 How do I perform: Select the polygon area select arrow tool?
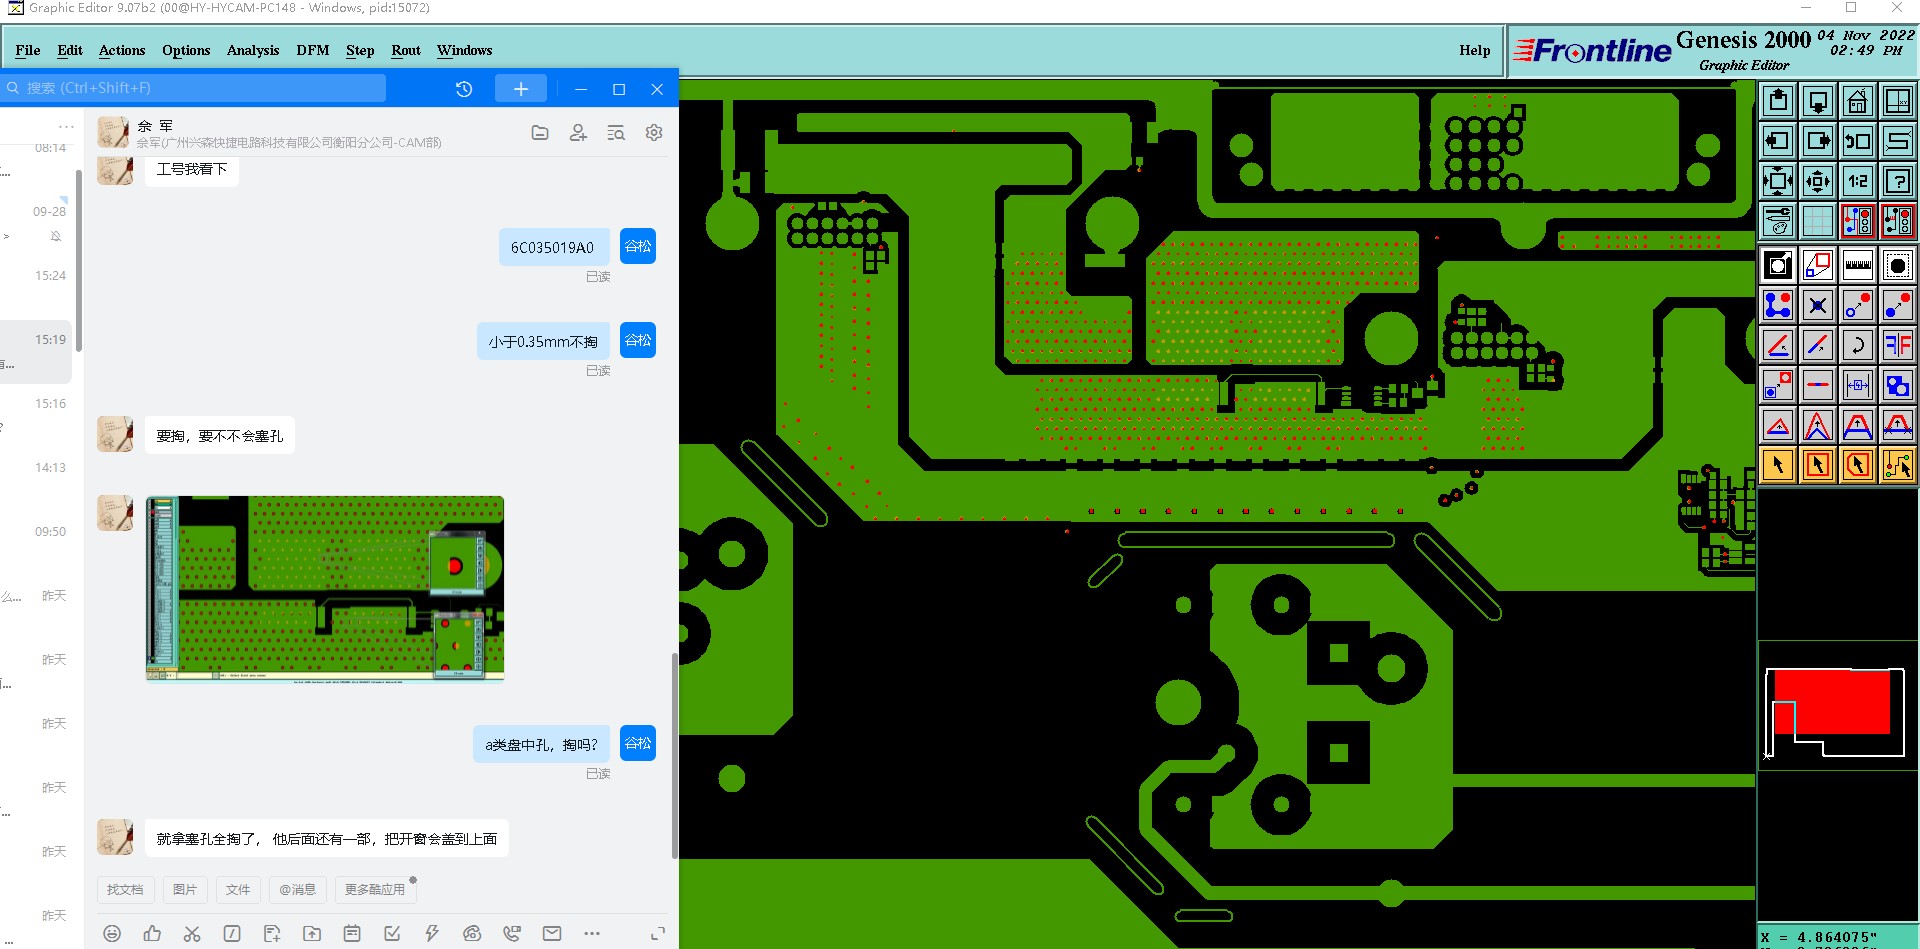1858,465
